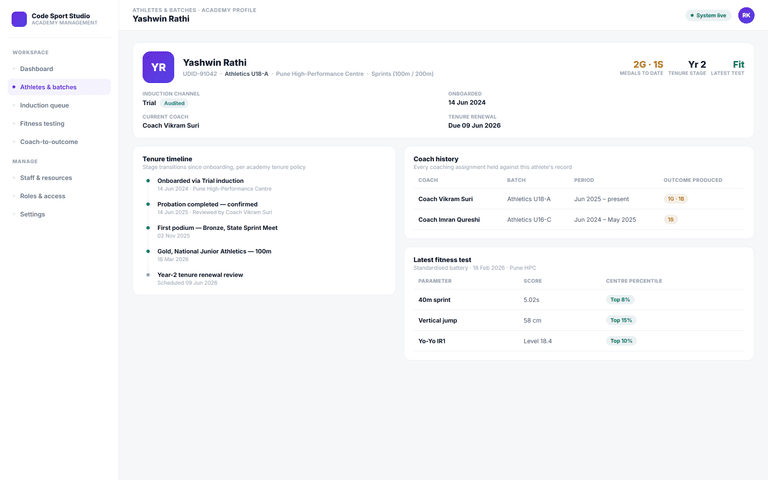
Task: Click current coach Coach Vikram Suri value
Action: pyautogui.click(x=171, y=126)
